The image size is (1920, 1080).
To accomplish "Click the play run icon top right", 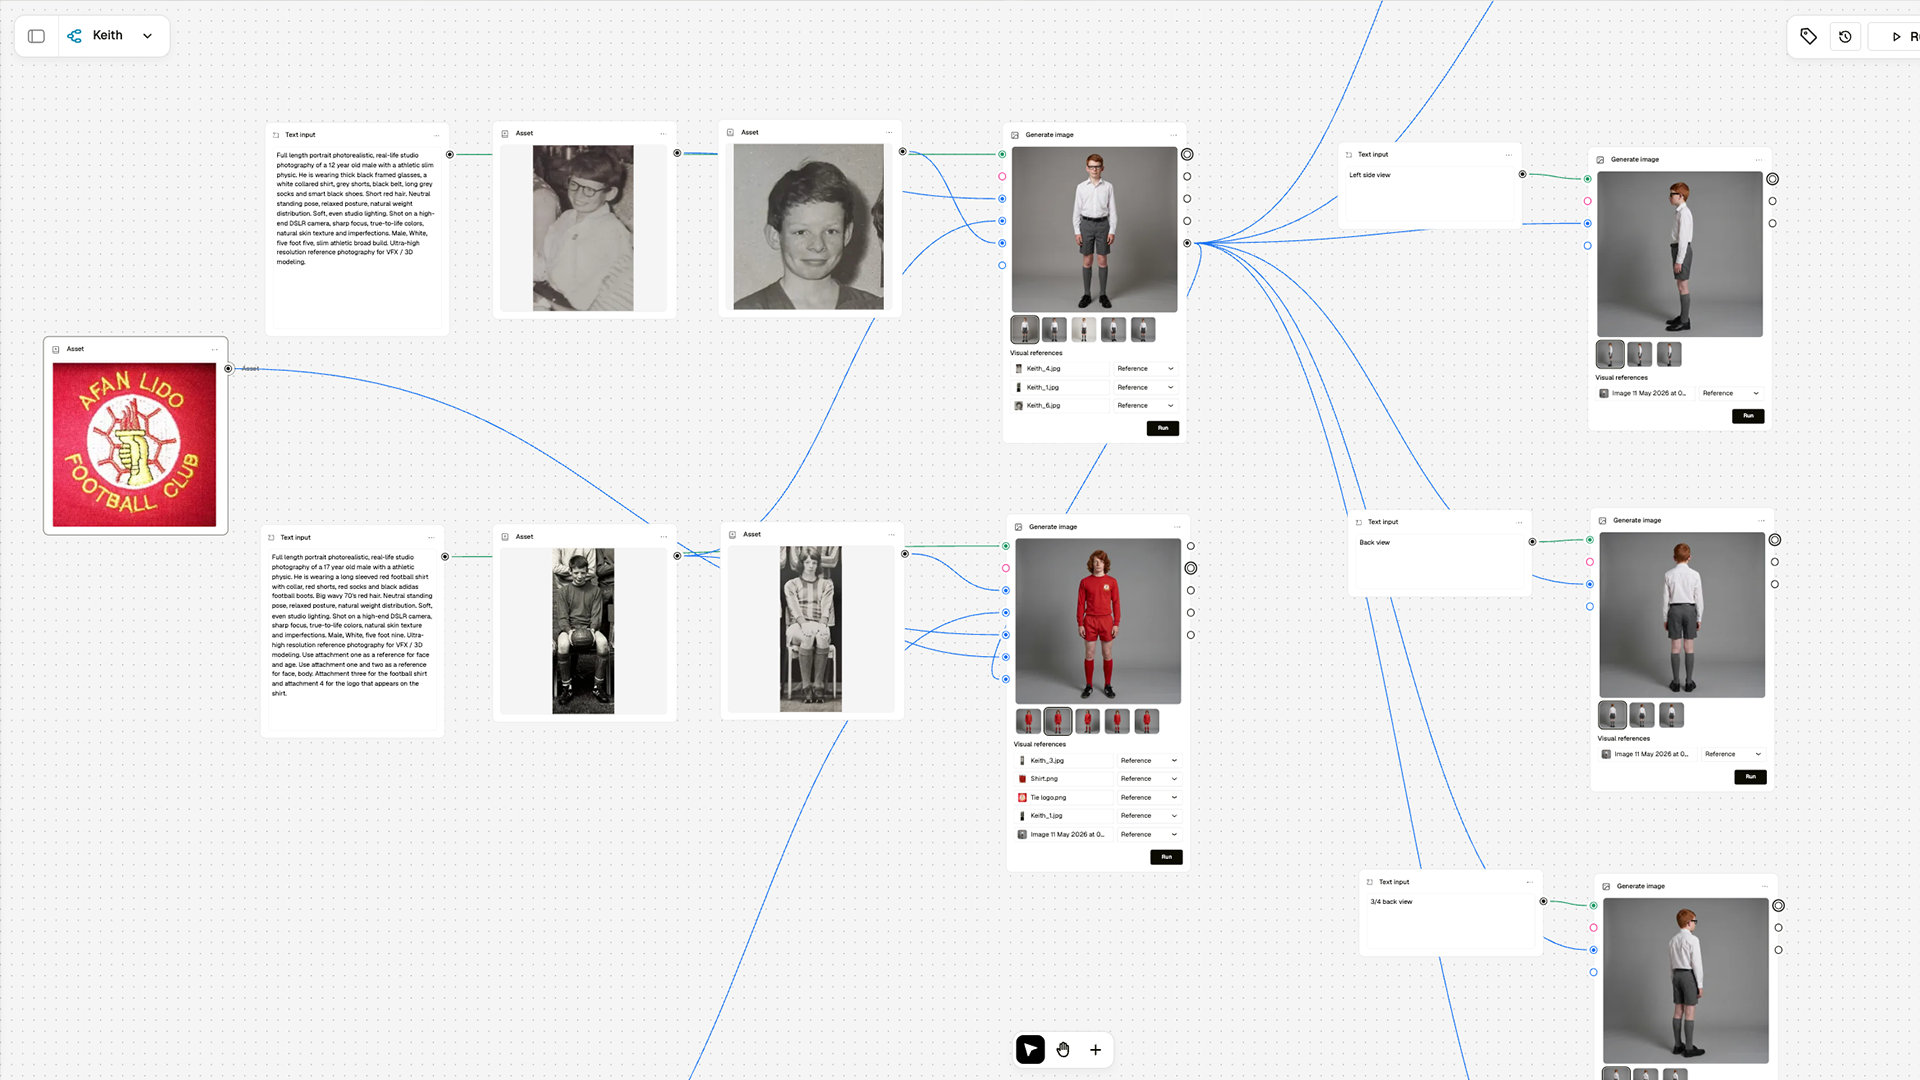I will click(1896, 37).
